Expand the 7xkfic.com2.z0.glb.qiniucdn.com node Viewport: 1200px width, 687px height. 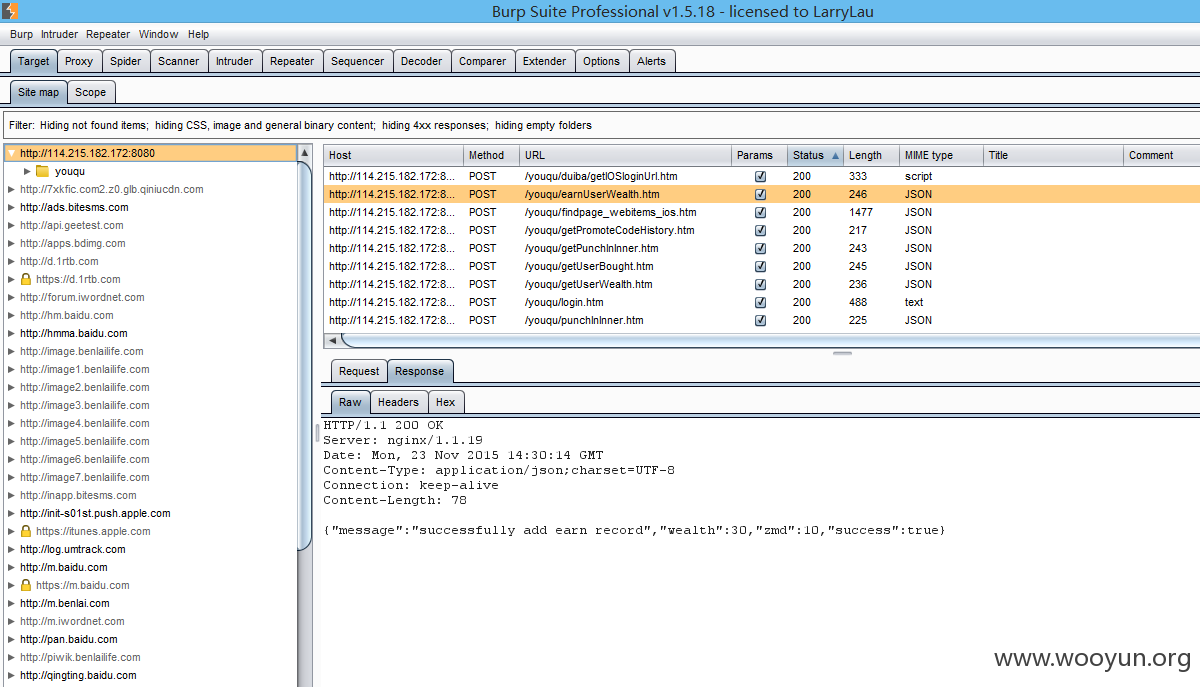pyautogui.click(x=11, y=189)
